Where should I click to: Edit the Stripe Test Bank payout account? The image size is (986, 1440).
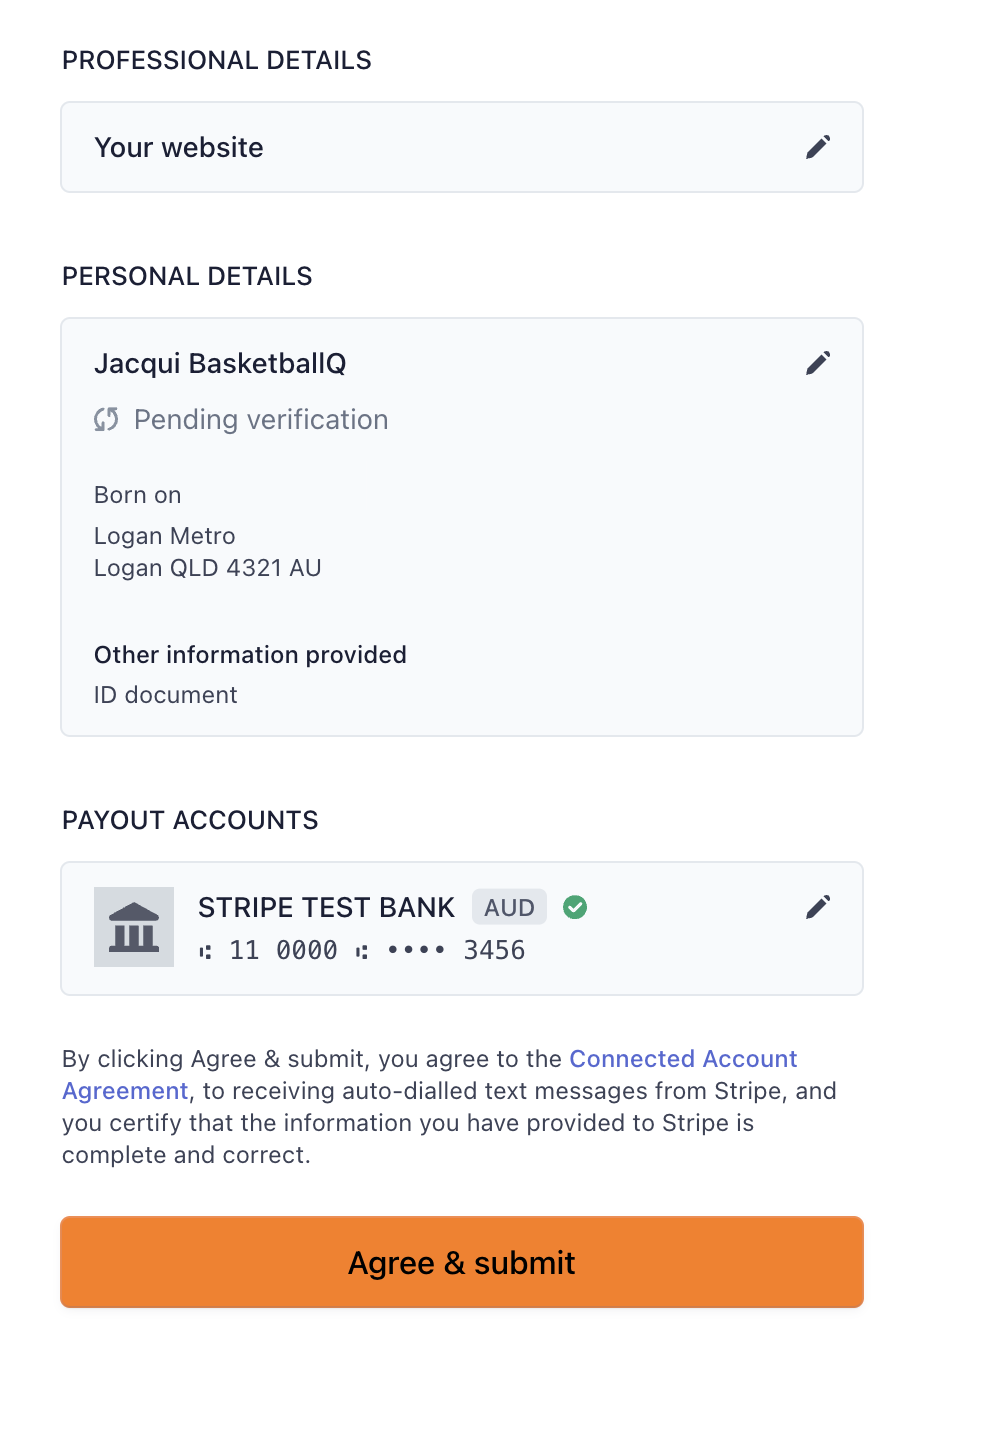pyautogui.click(x=818, y=907)
